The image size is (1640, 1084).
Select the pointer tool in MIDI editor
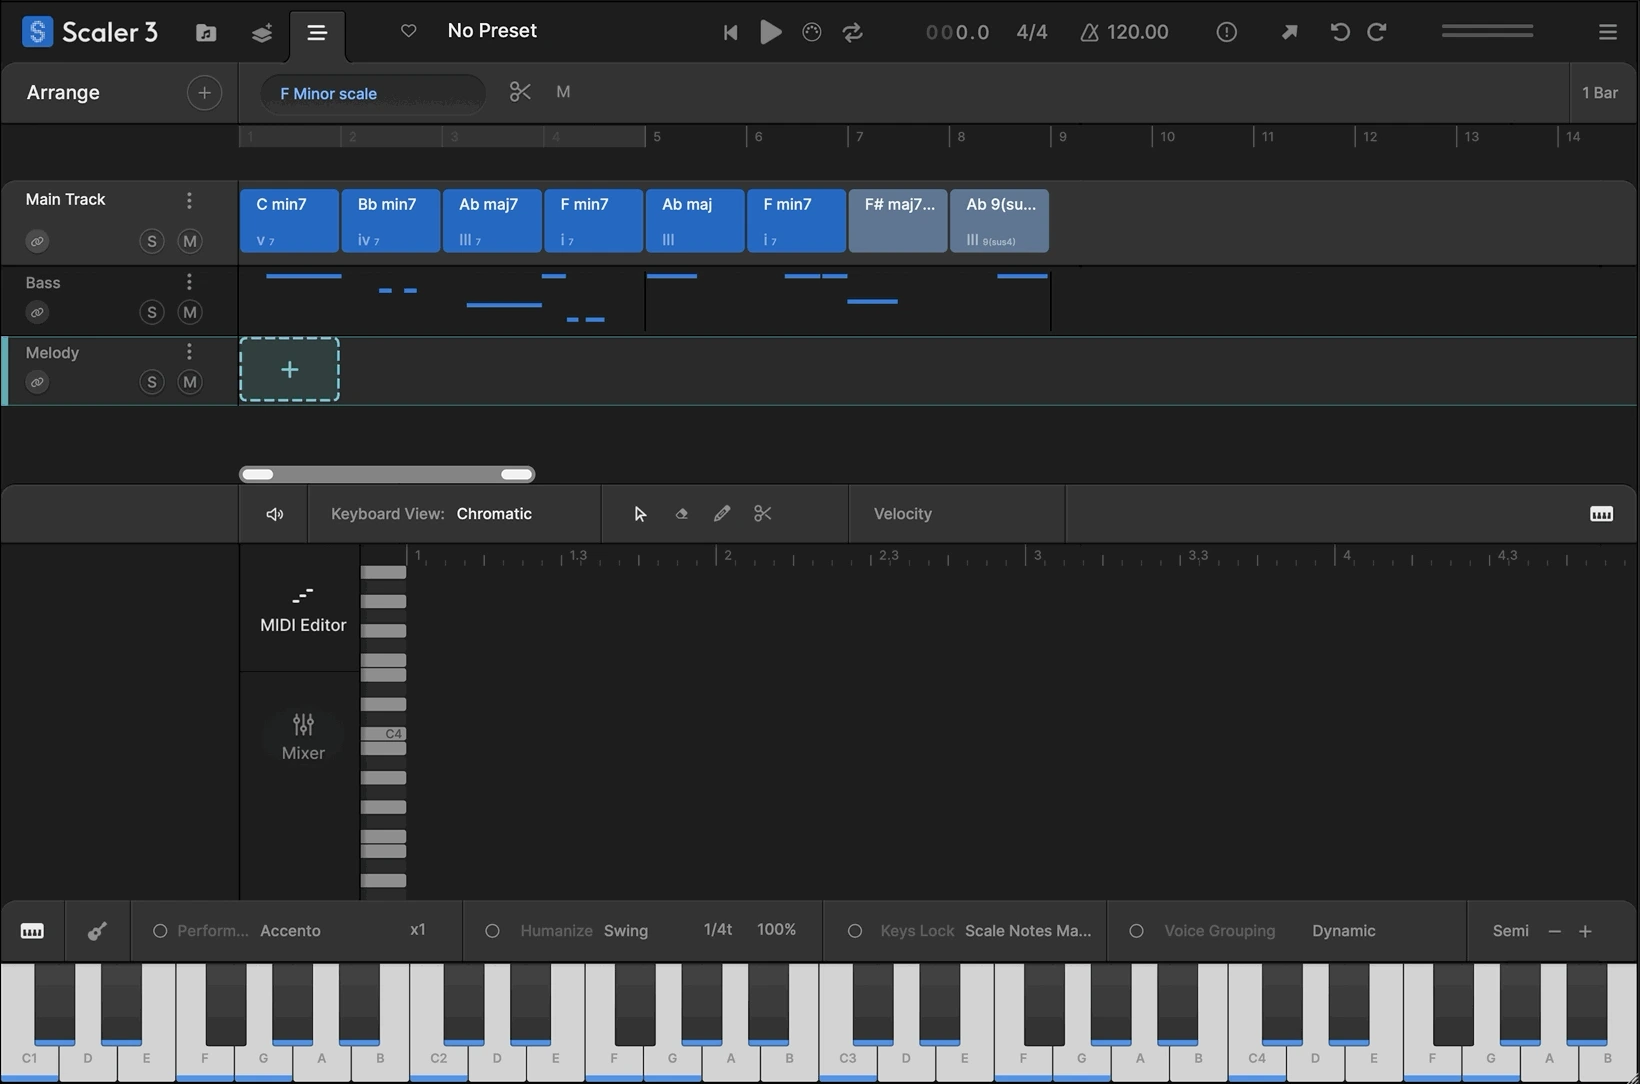click(640, 514)
